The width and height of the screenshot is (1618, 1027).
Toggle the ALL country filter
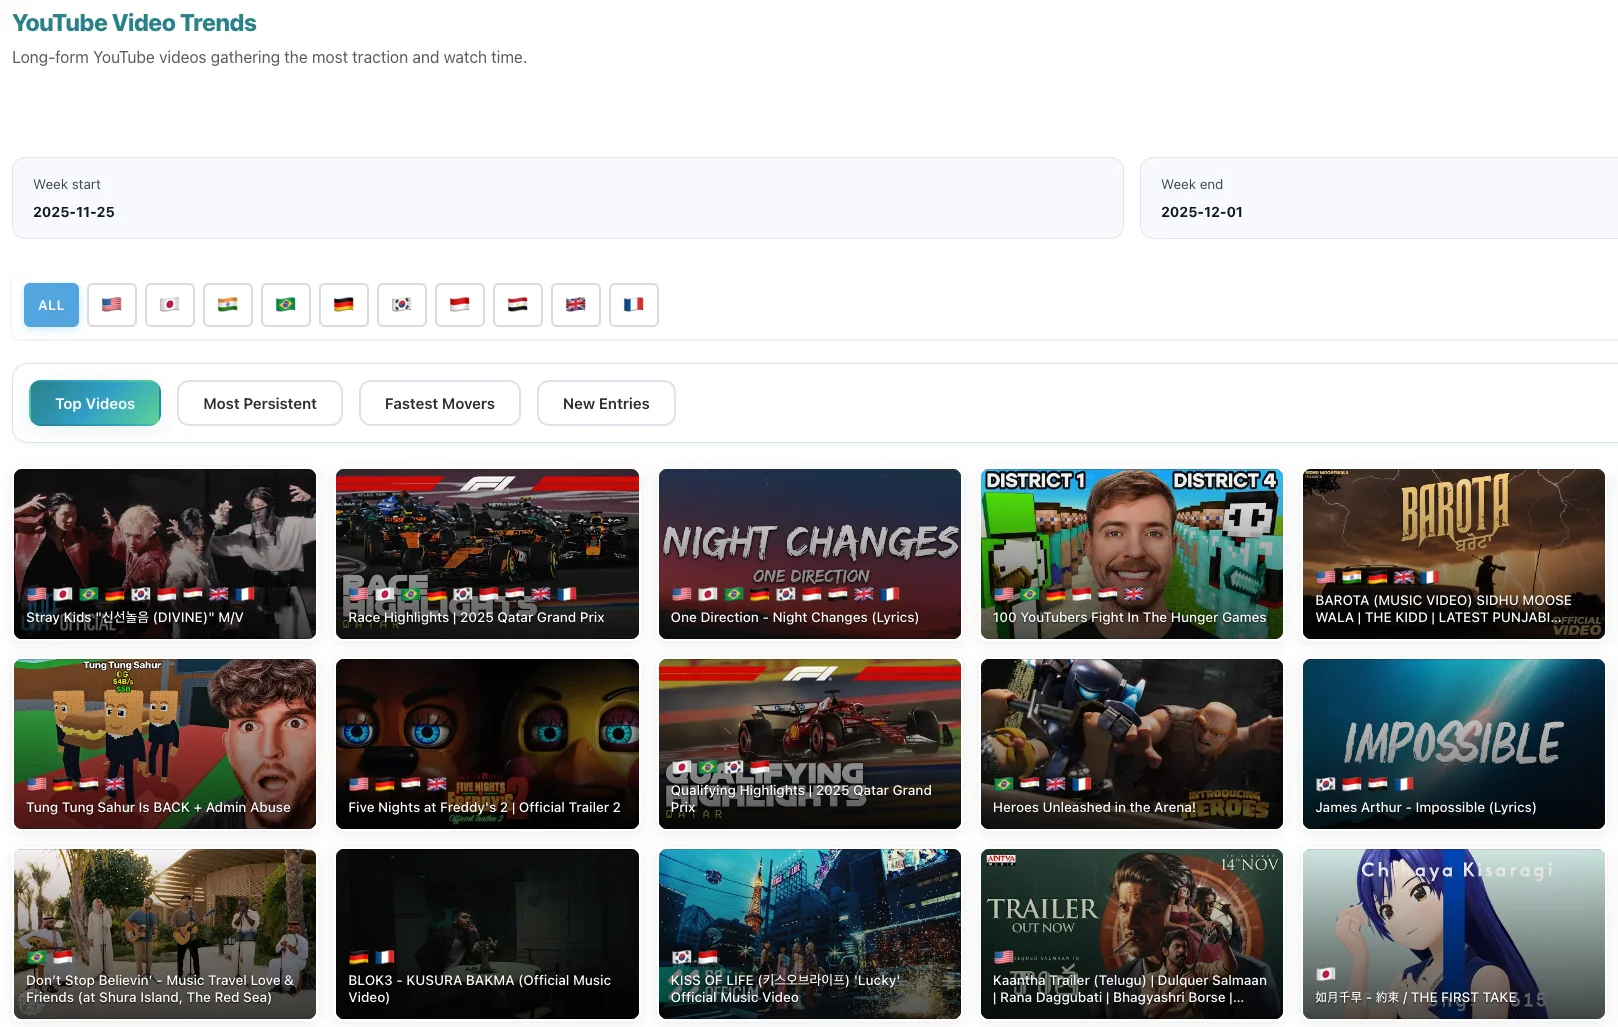pyautogui.click(x=51, y=304)
